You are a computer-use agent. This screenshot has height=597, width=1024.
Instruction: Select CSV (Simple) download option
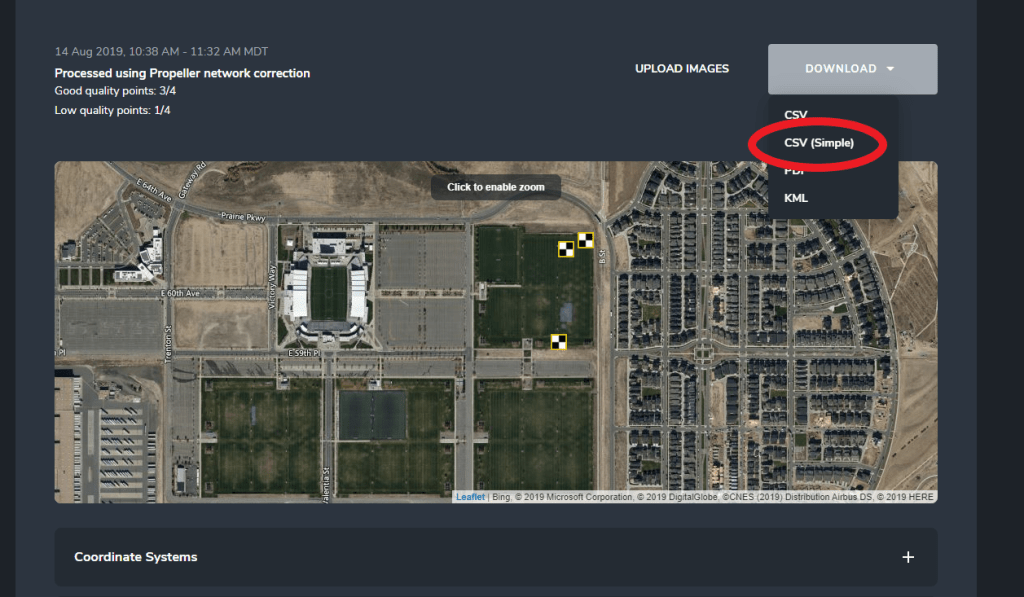(819, 142)
